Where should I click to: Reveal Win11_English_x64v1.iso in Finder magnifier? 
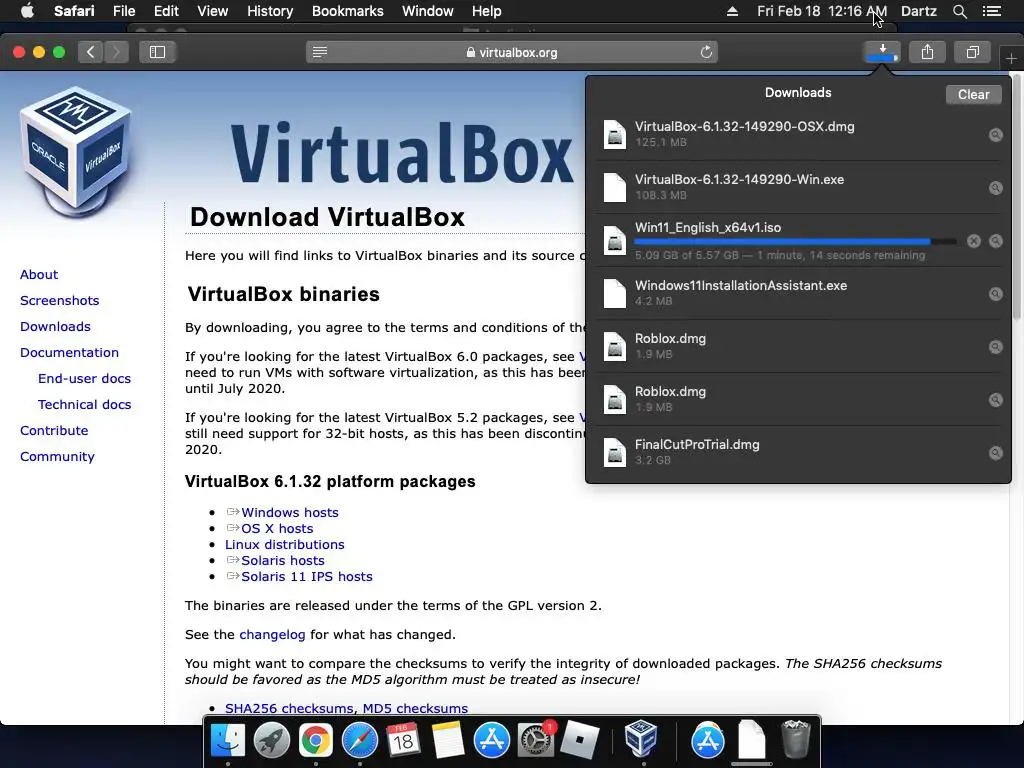coord(995,241)
